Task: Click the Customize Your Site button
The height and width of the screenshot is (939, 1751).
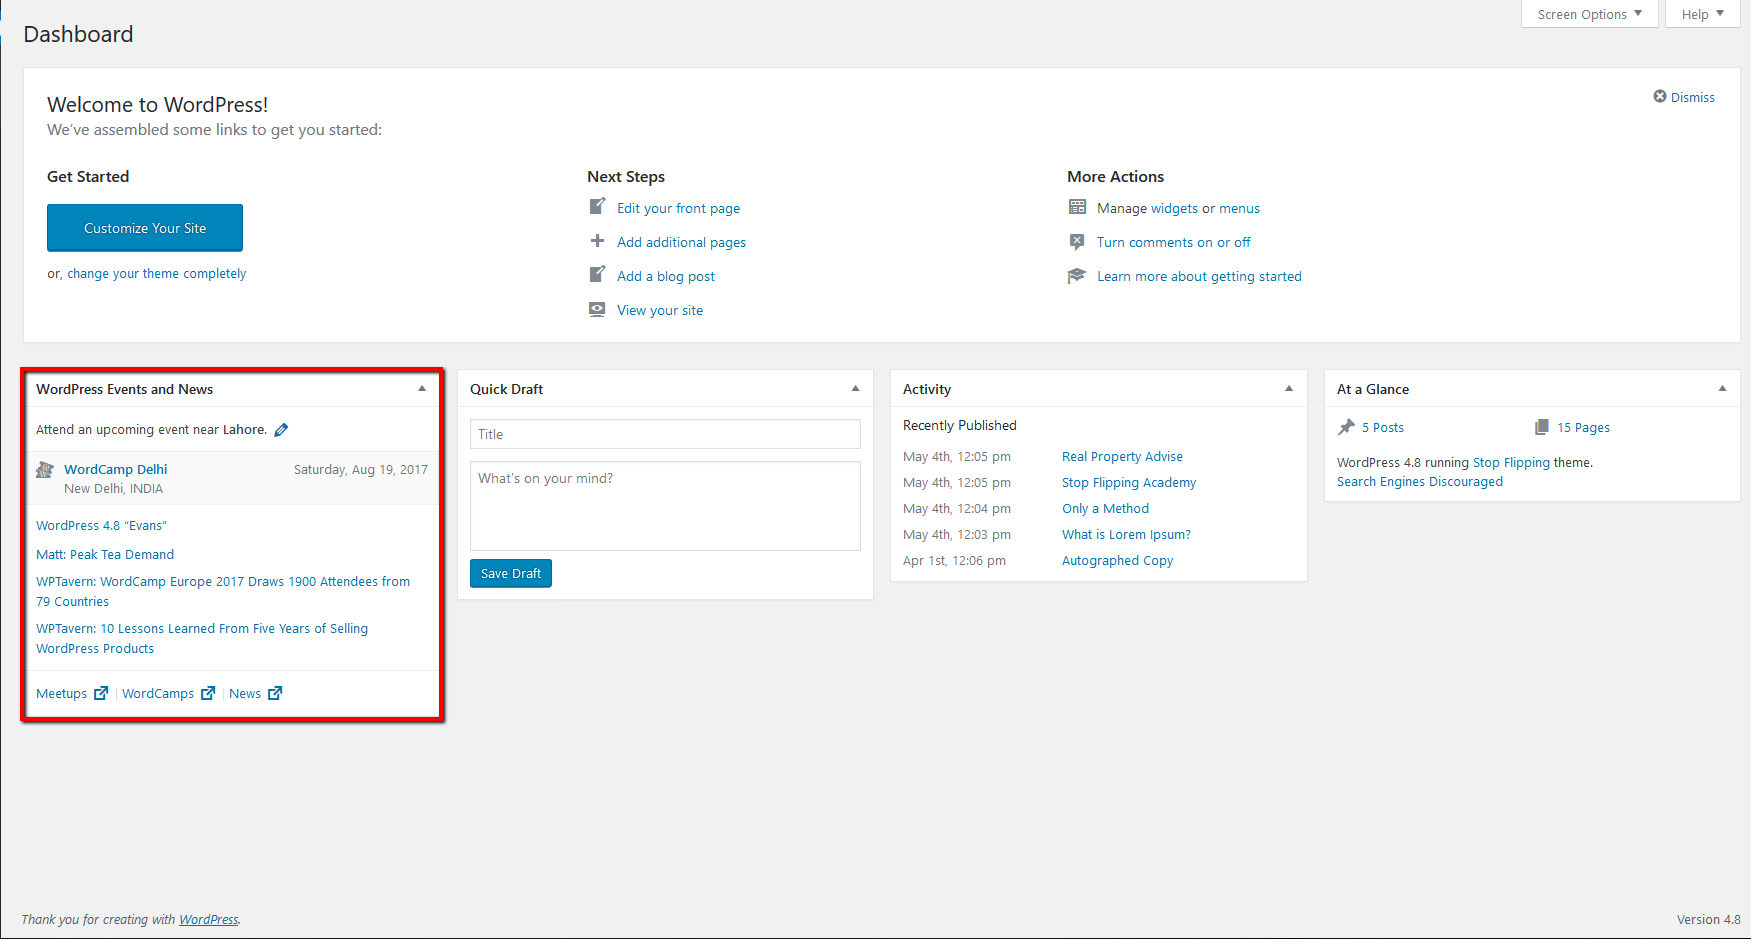Action: (x=145, y=228)
